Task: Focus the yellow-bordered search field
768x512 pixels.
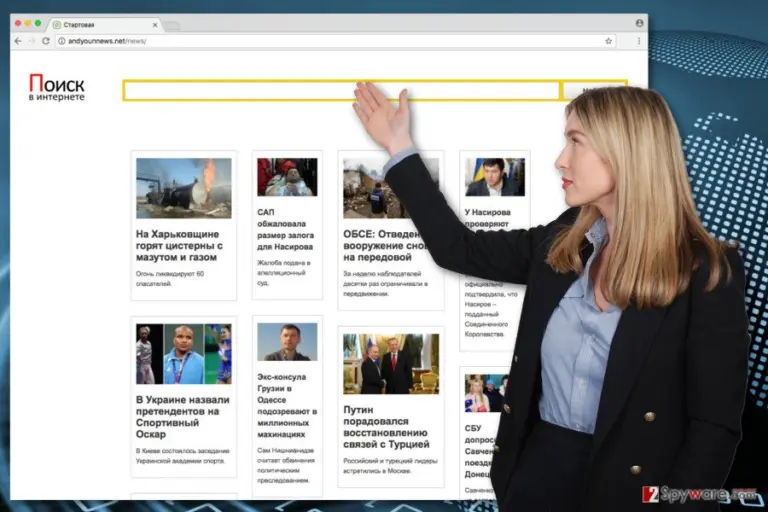Action: [341, 91]
